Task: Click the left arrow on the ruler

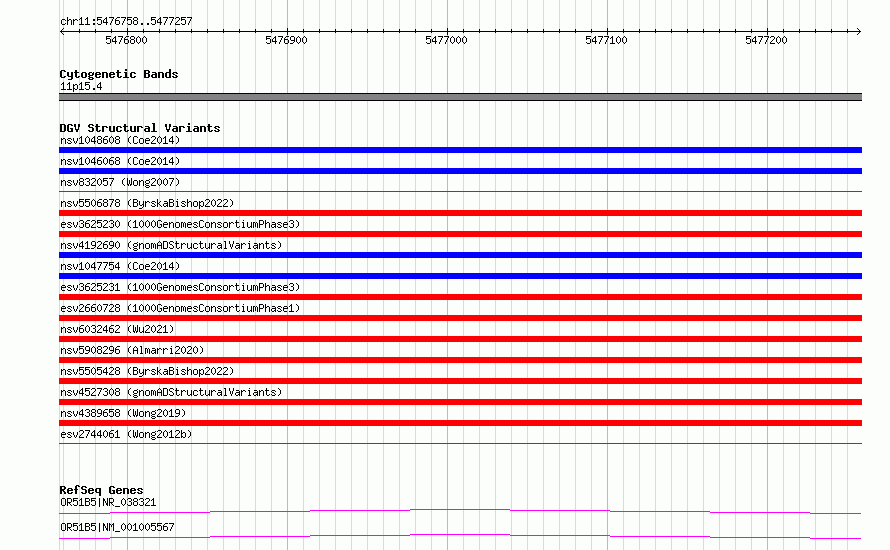Action: 62,31
